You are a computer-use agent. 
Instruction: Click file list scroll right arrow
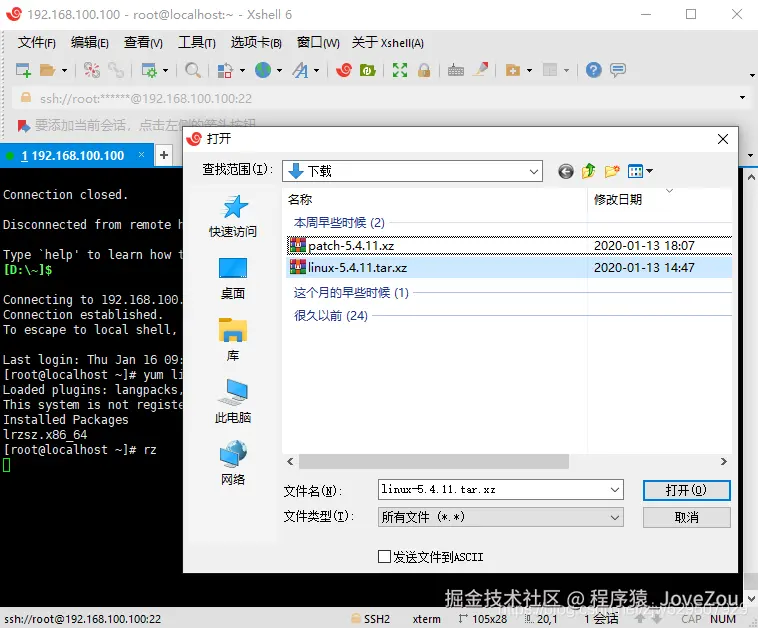pyautogui.click(x=724, y=462)
